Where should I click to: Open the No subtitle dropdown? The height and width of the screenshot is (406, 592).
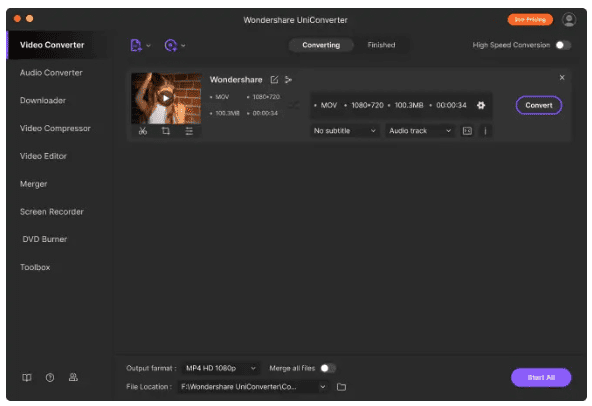click(344, 131)
